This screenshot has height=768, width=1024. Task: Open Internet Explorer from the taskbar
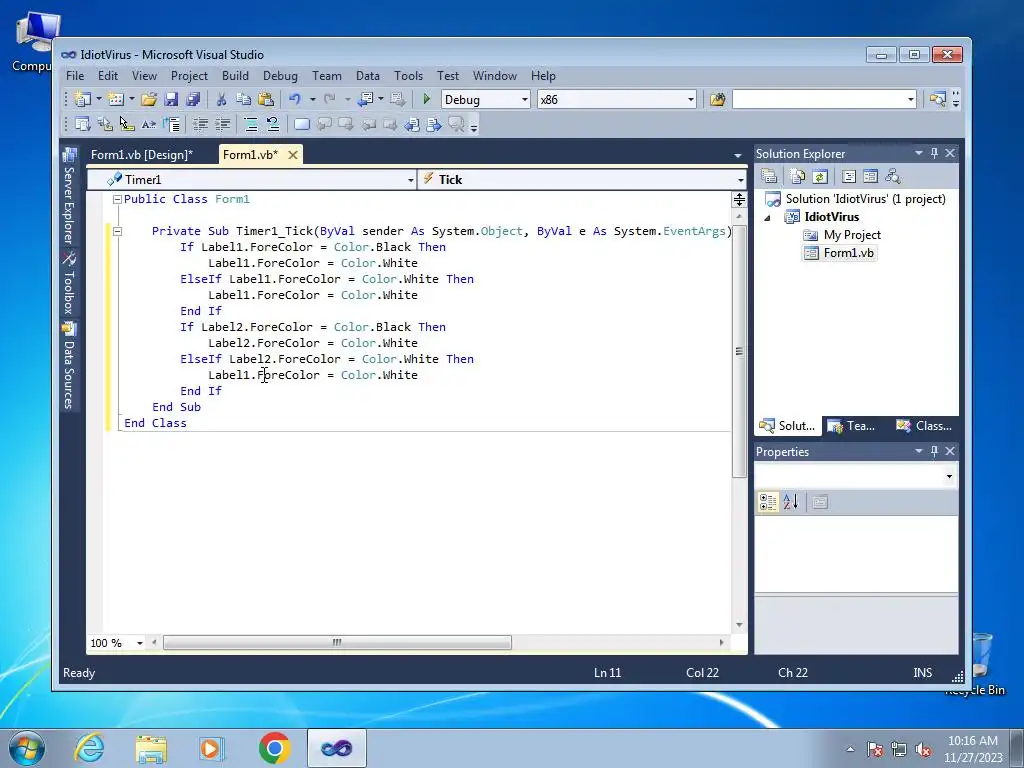(x=89, y=748)
